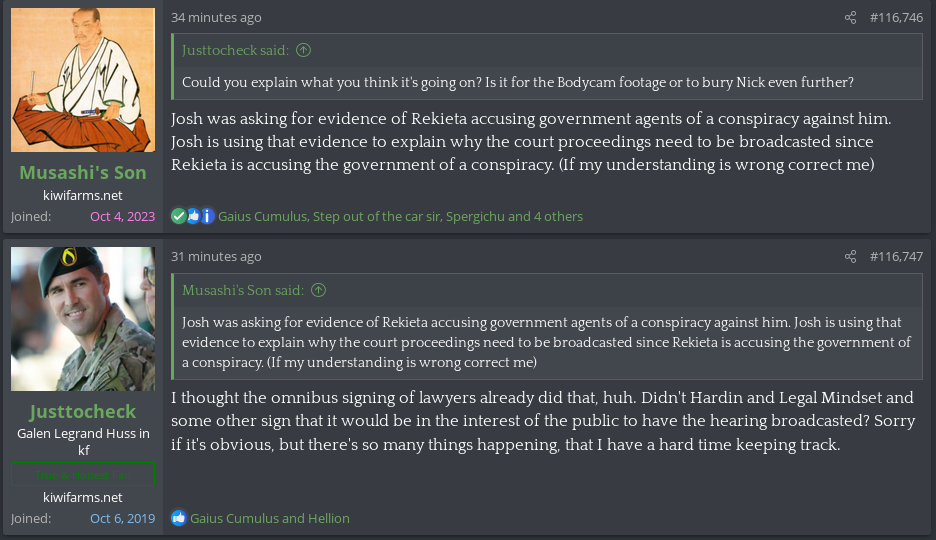Image resolution: width=936 pixels, height=540 pixels.
Task: Show reactions list 'Gaius Cumulus and Hellion'
Action: [270, 518]
